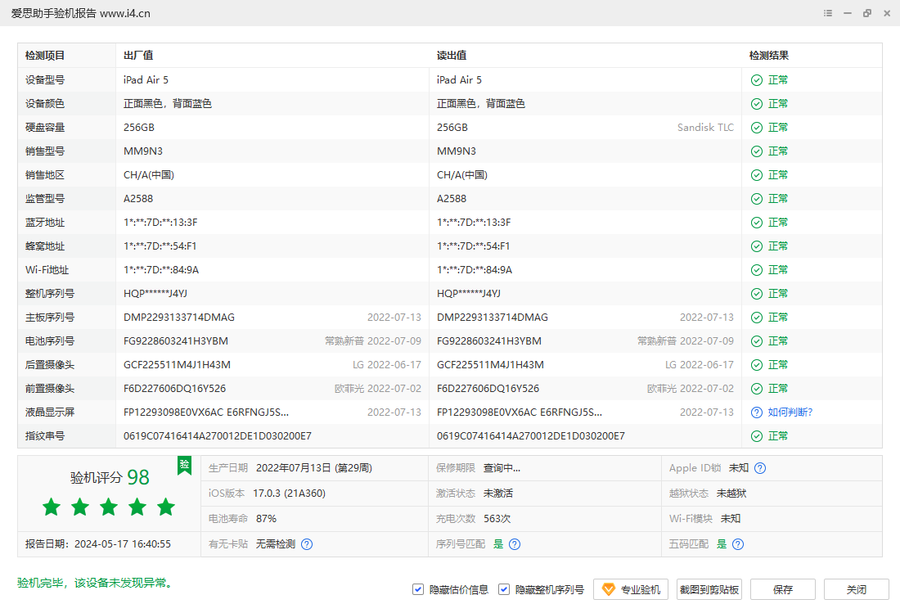Click the five-star rating display
The width and height of the screenshot is (900, 613).
tap(109, 507)
